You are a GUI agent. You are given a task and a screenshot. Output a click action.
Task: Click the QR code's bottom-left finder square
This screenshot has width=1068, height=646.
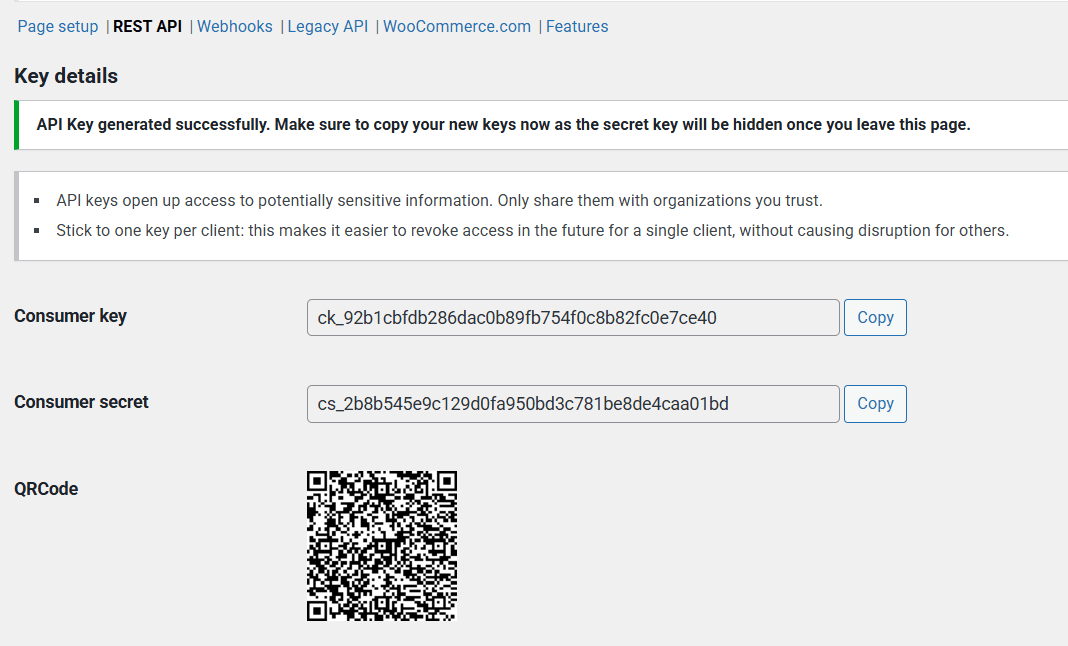[317, 611]
